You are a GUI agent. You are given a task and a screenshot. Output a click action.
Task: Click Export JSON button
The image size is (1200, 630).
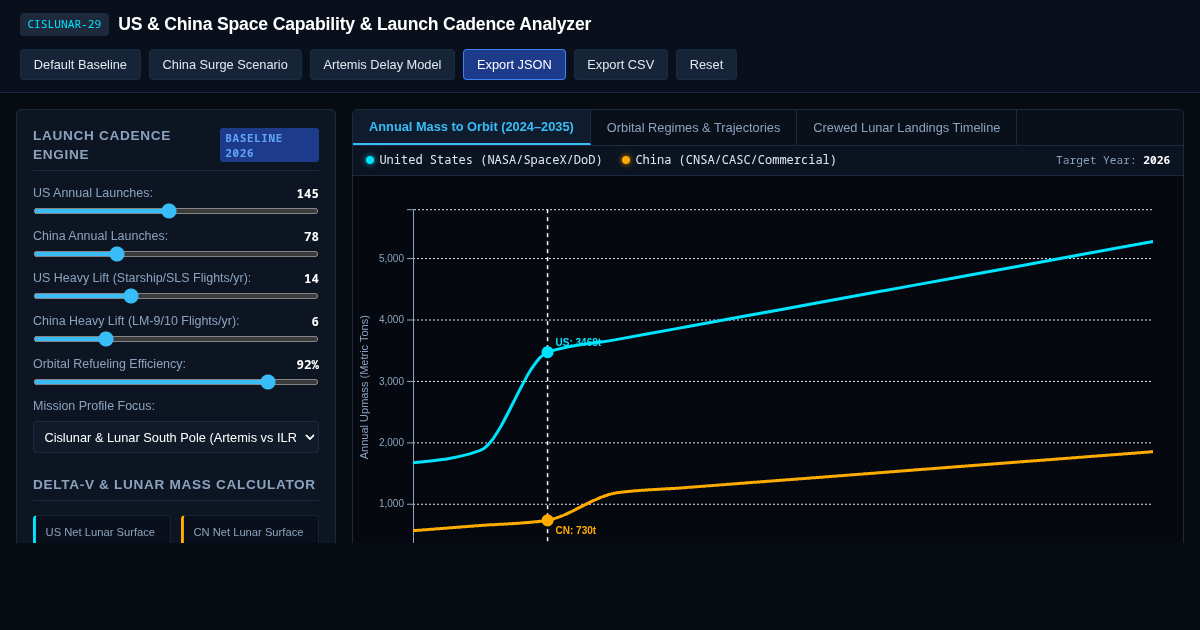click(x=514, y=65)
